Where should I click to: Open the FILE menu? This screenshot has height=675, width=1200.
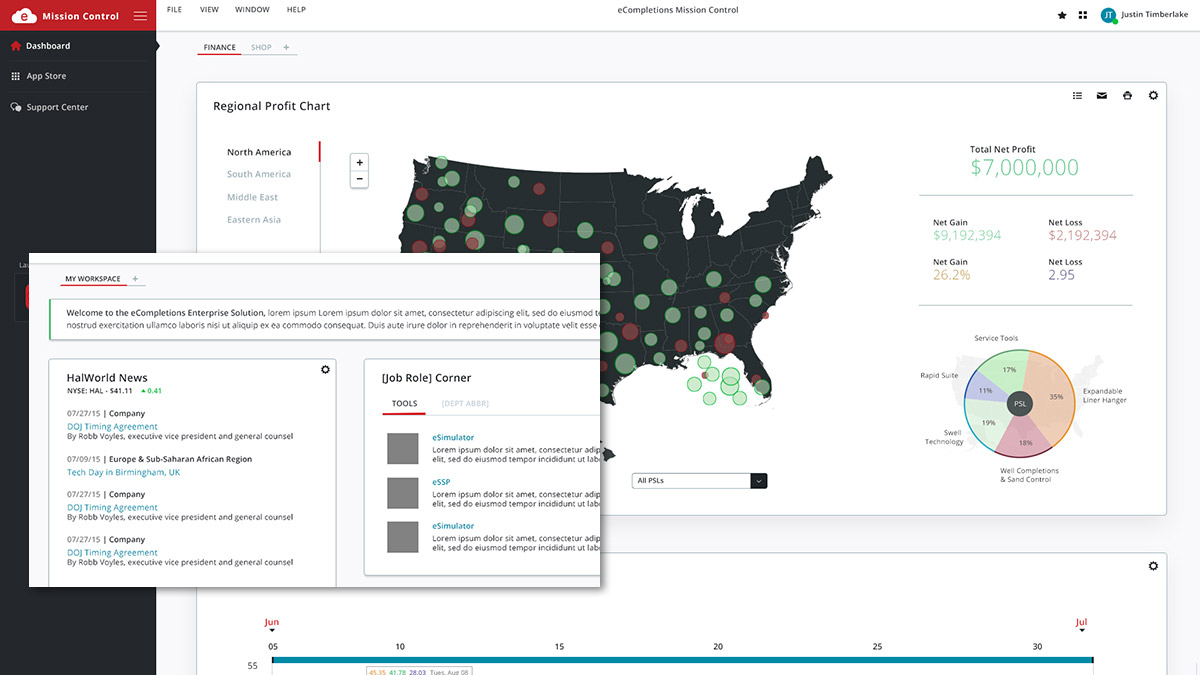click(174, 10)
